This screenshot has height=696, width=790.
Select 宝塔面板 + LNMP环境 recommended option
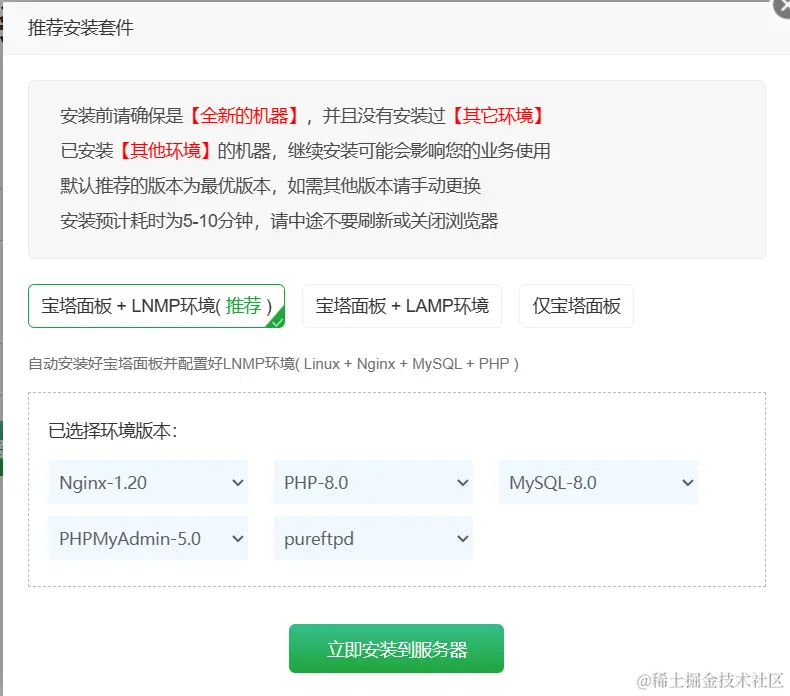click(x=156, y=306)
